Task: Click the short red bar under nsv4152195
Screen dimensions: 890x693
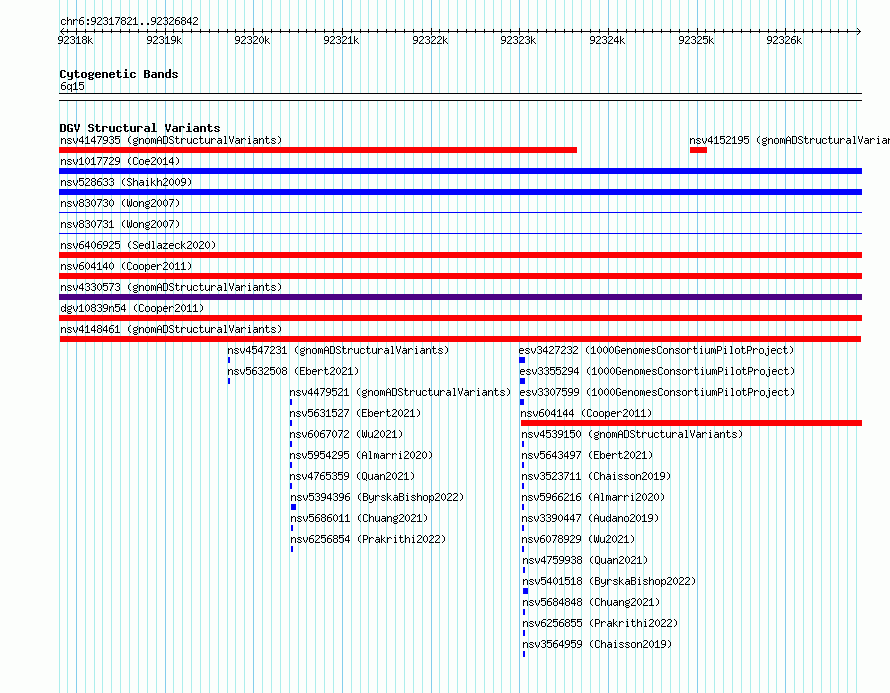Action: tap(698, 150)
